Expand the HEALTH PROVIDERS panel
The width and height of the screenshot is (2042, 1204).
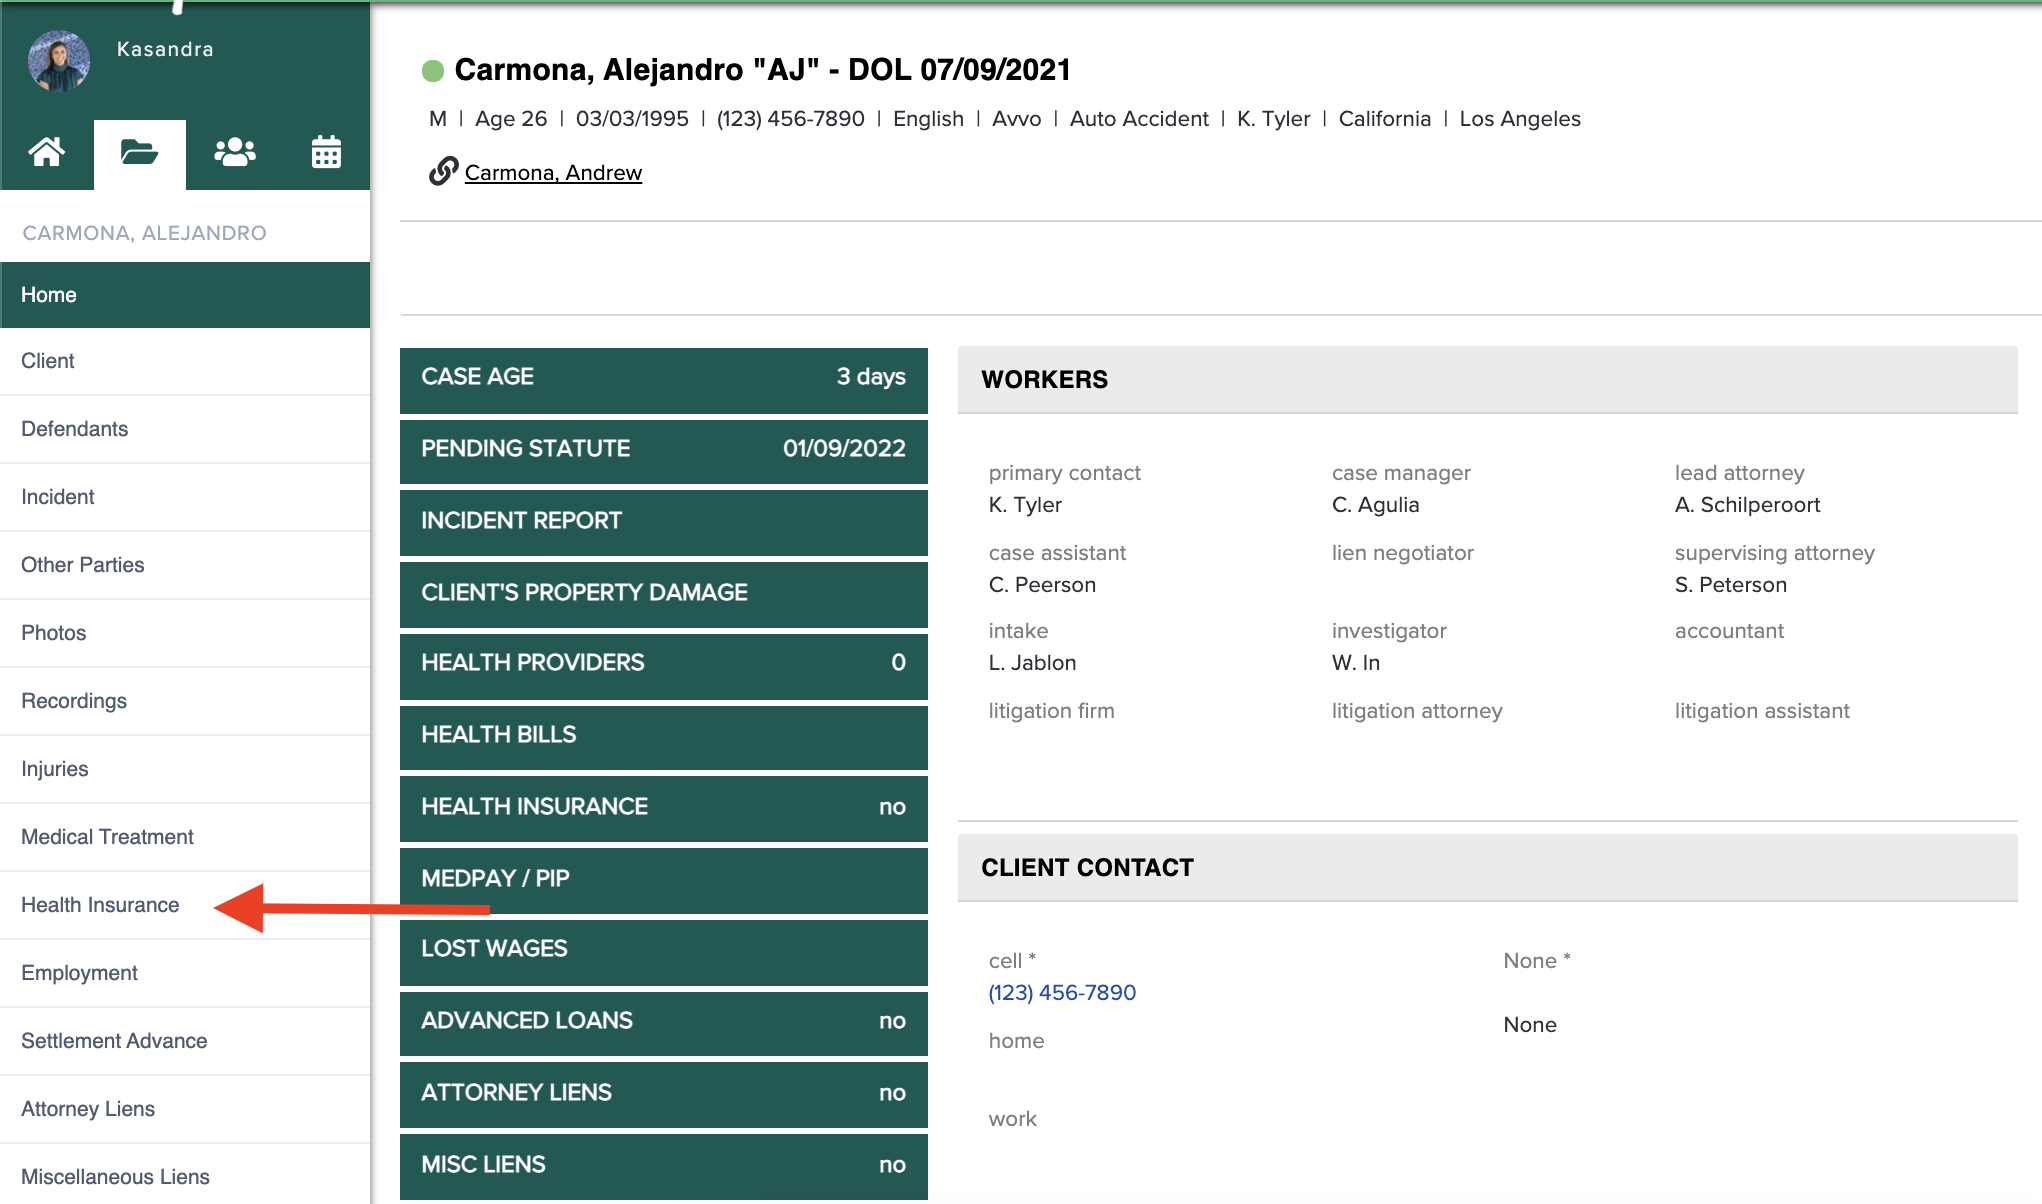pos(663,663)
